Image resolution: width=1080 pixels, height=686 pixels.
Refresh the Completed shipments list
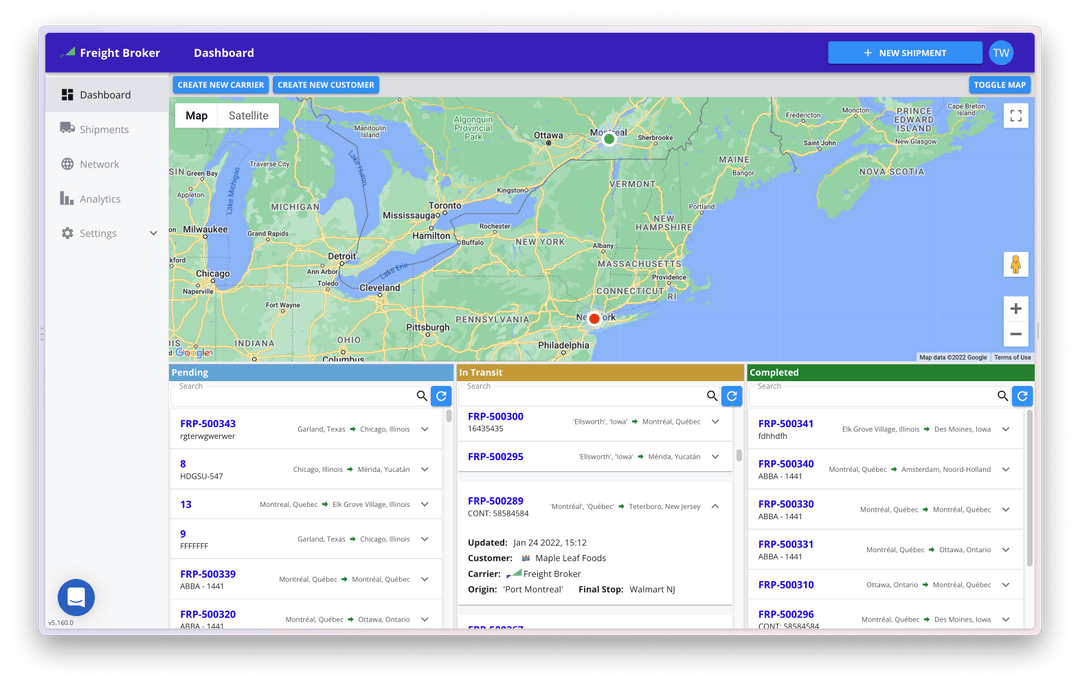pos(1022,396)
